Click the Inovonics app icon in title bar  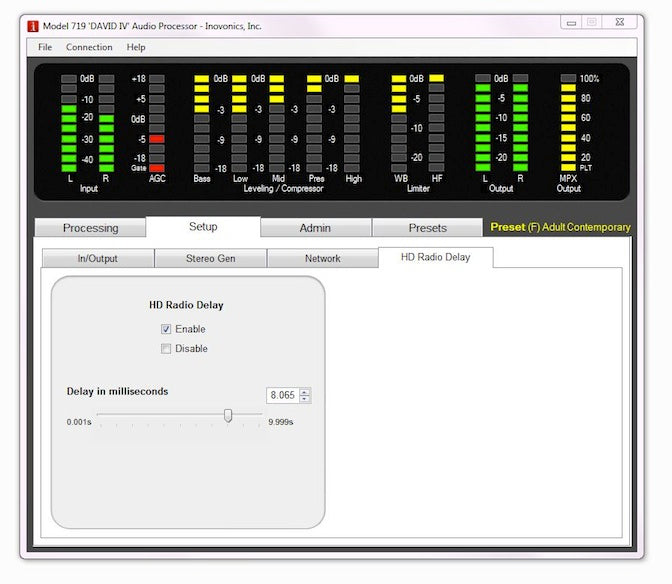pyautogui.click(x=31, y=25)
